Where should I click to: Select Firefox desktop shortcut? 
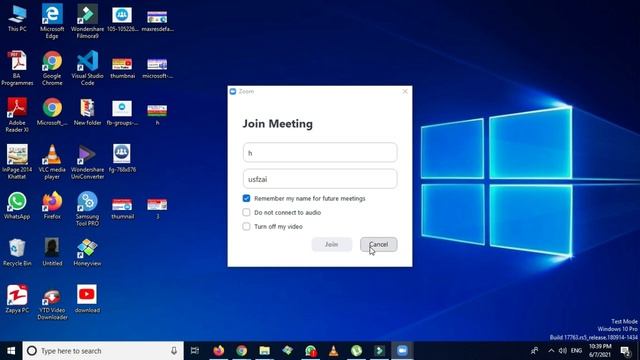pos(52,205)
